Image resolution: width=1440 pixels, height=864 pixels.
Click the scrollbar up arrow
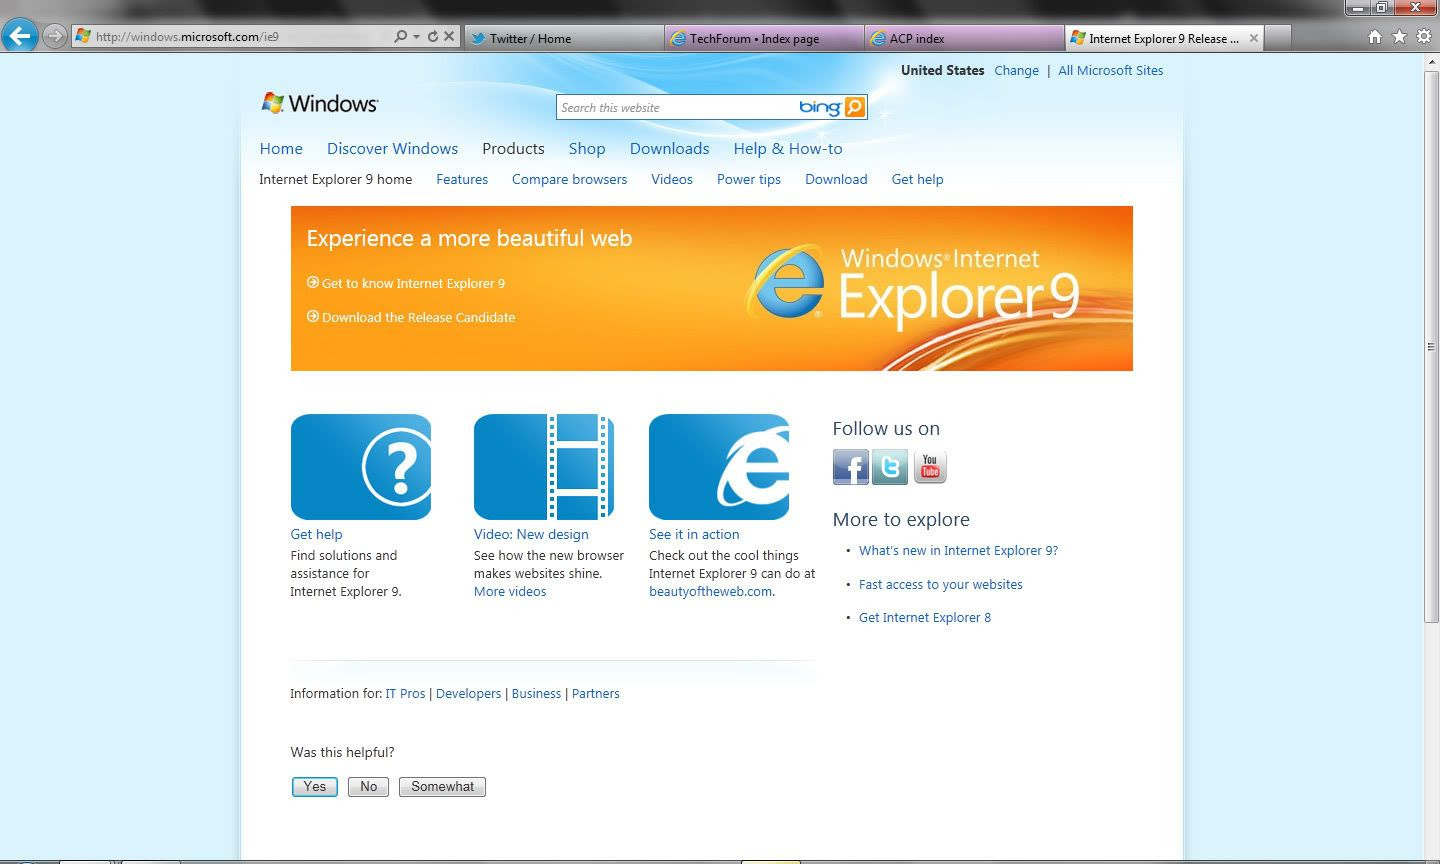click(x=1431, y=61)
